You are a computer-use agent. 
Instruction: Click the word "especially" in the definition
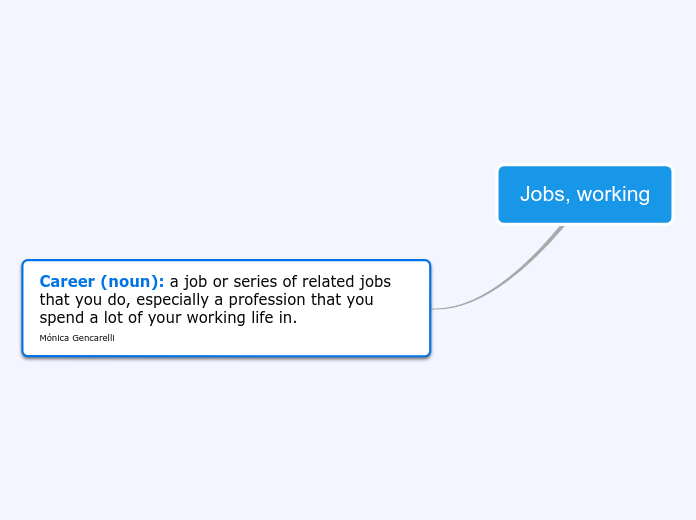(x=172, y=300)
